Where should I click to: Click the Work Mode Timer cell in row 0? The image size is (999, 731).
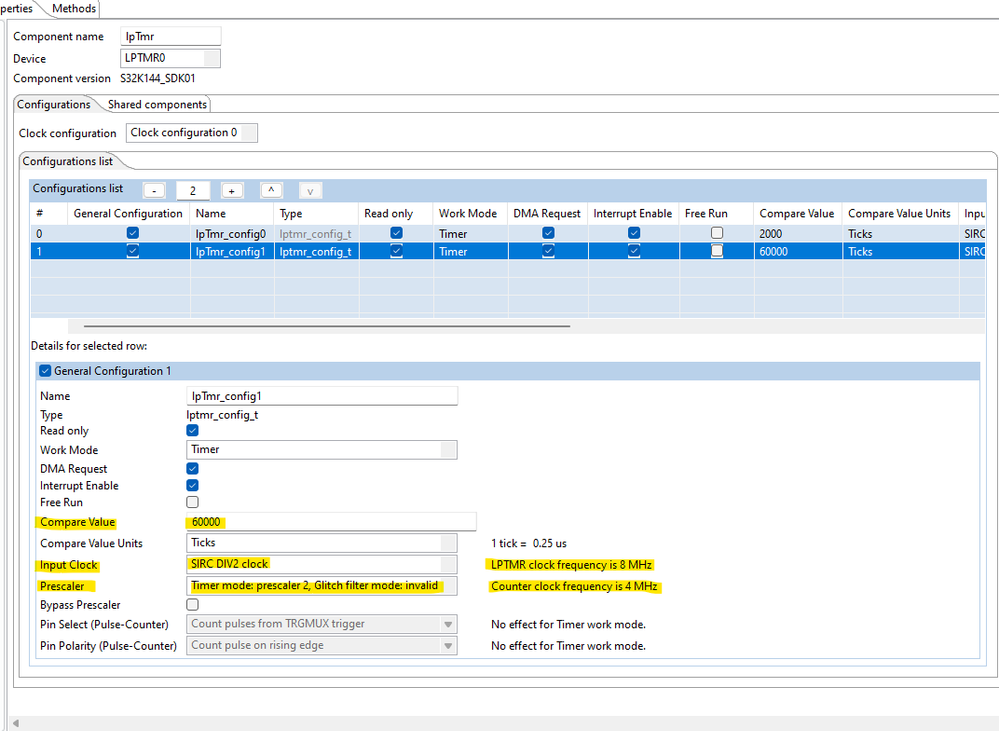[470, 234]
